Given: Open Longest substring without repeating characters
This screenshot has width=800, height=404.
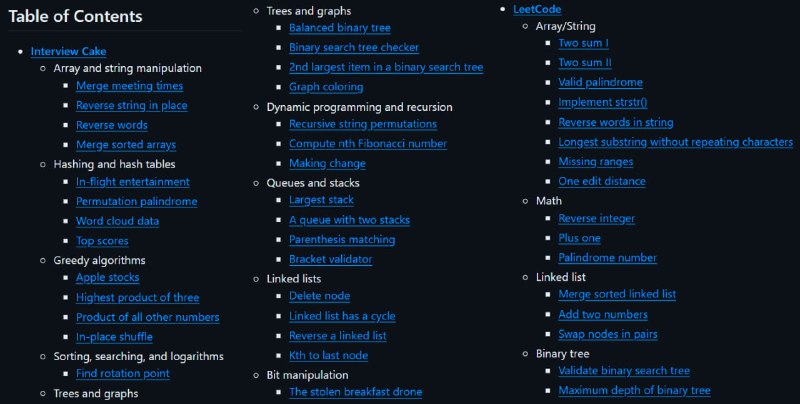Looking at the screenshot, I should pyautogui.click(x=676, y=142).
